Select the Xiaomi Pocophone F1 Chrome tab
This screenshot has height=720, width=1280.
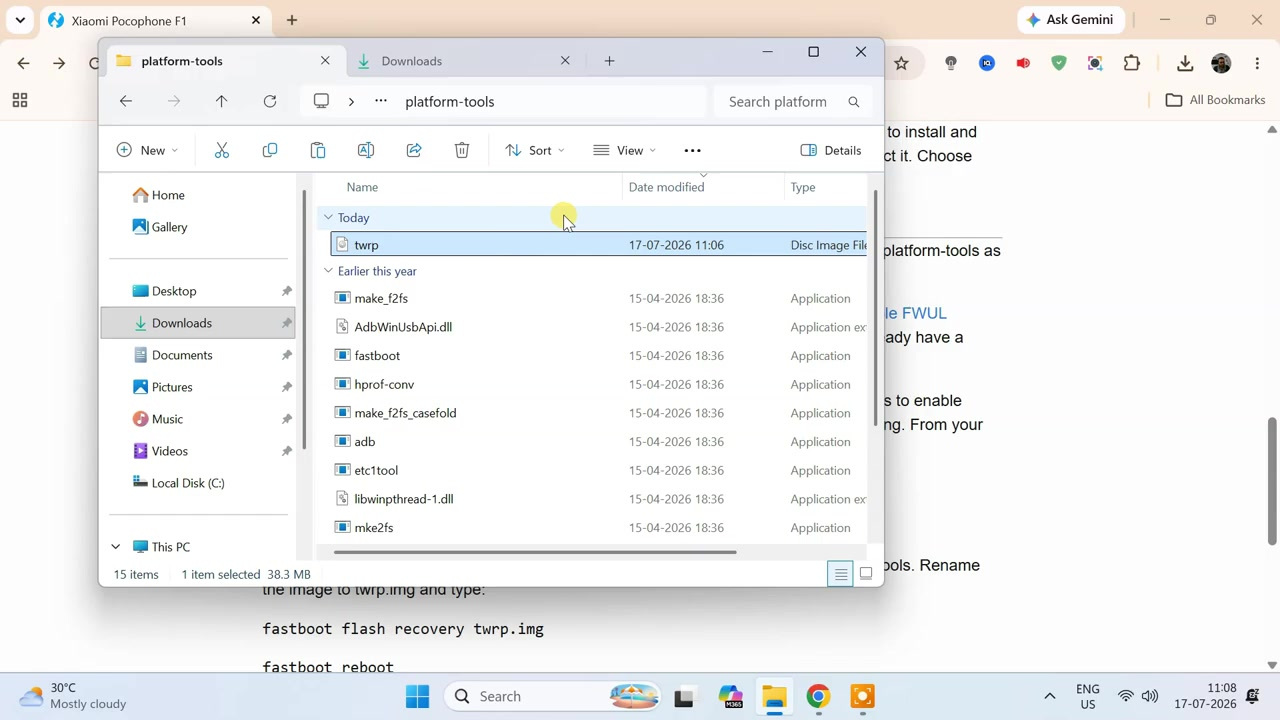coord(154,20)
